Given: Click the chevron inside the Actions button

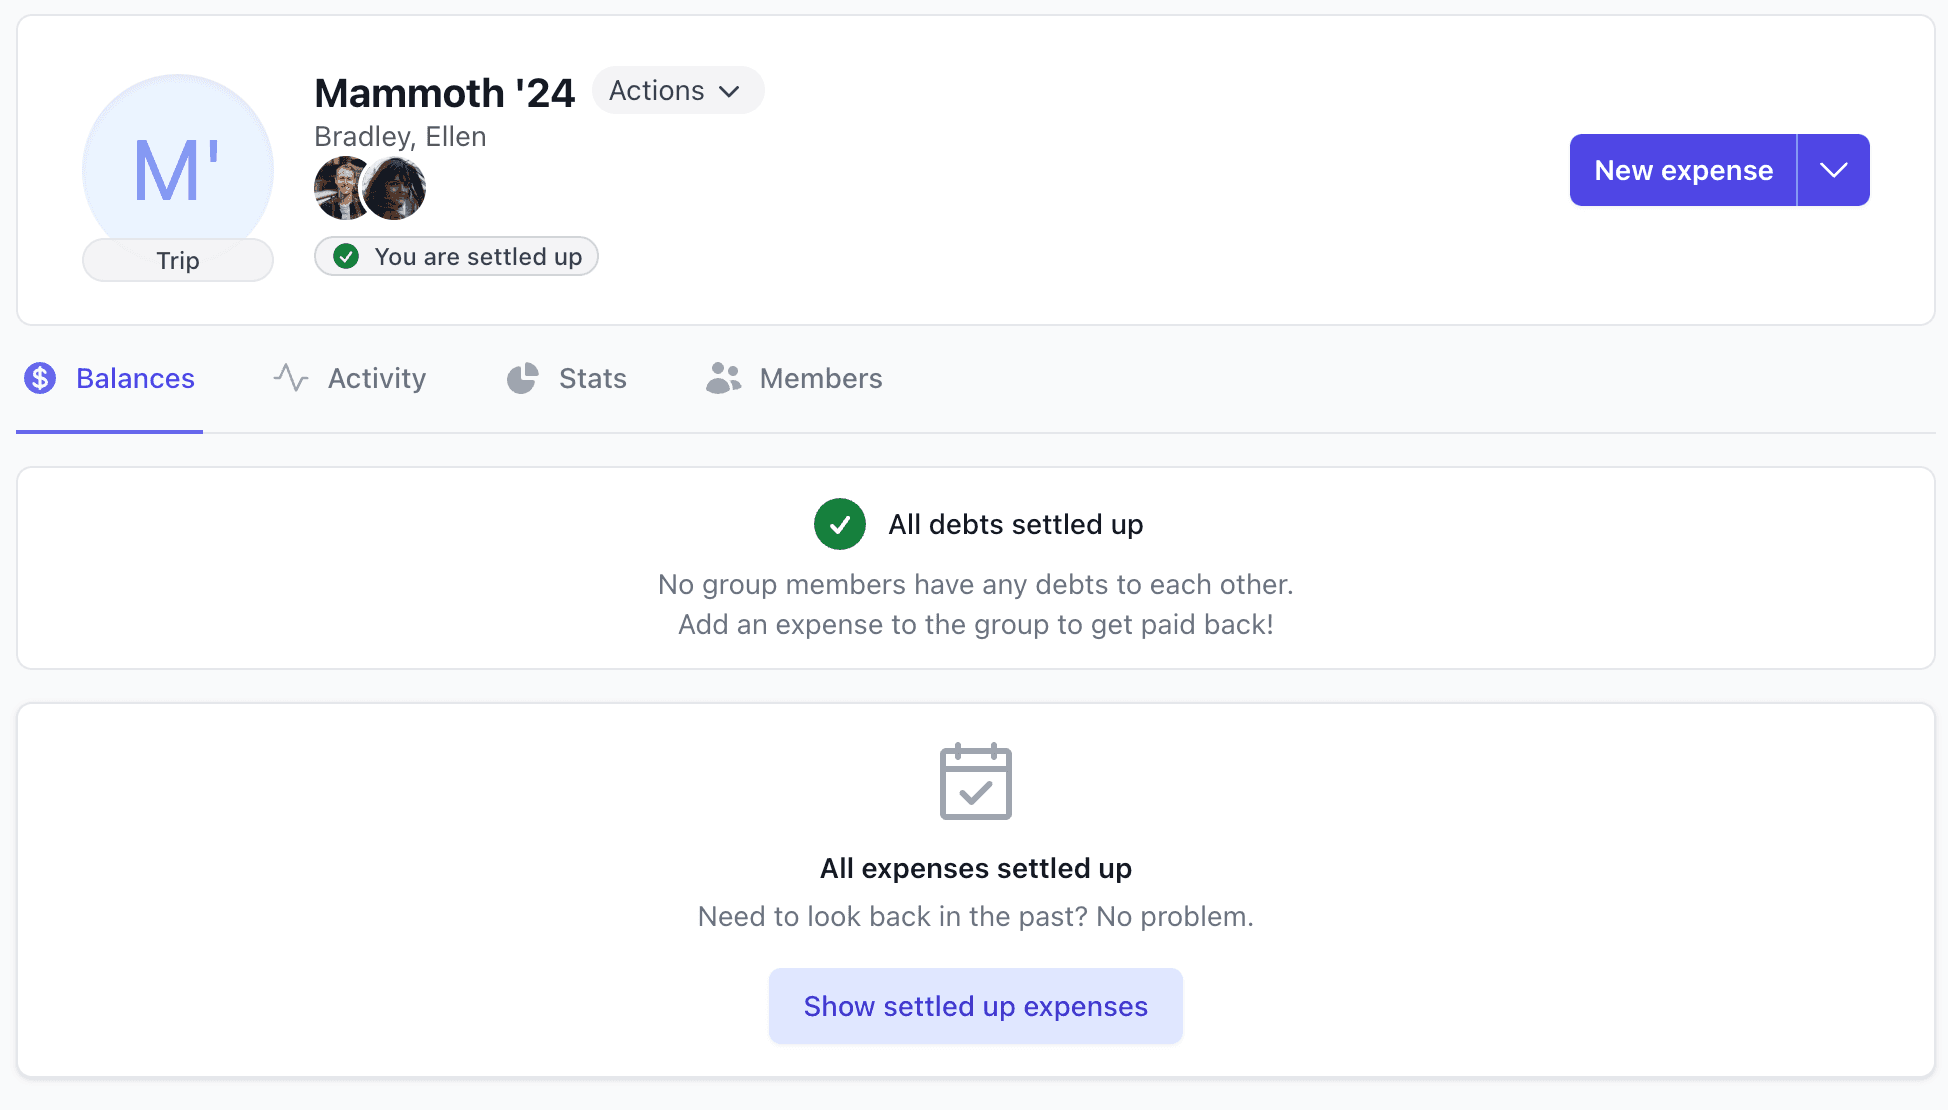Looking at the screenshot, I should pyautogui.click(x=730, y=92).
